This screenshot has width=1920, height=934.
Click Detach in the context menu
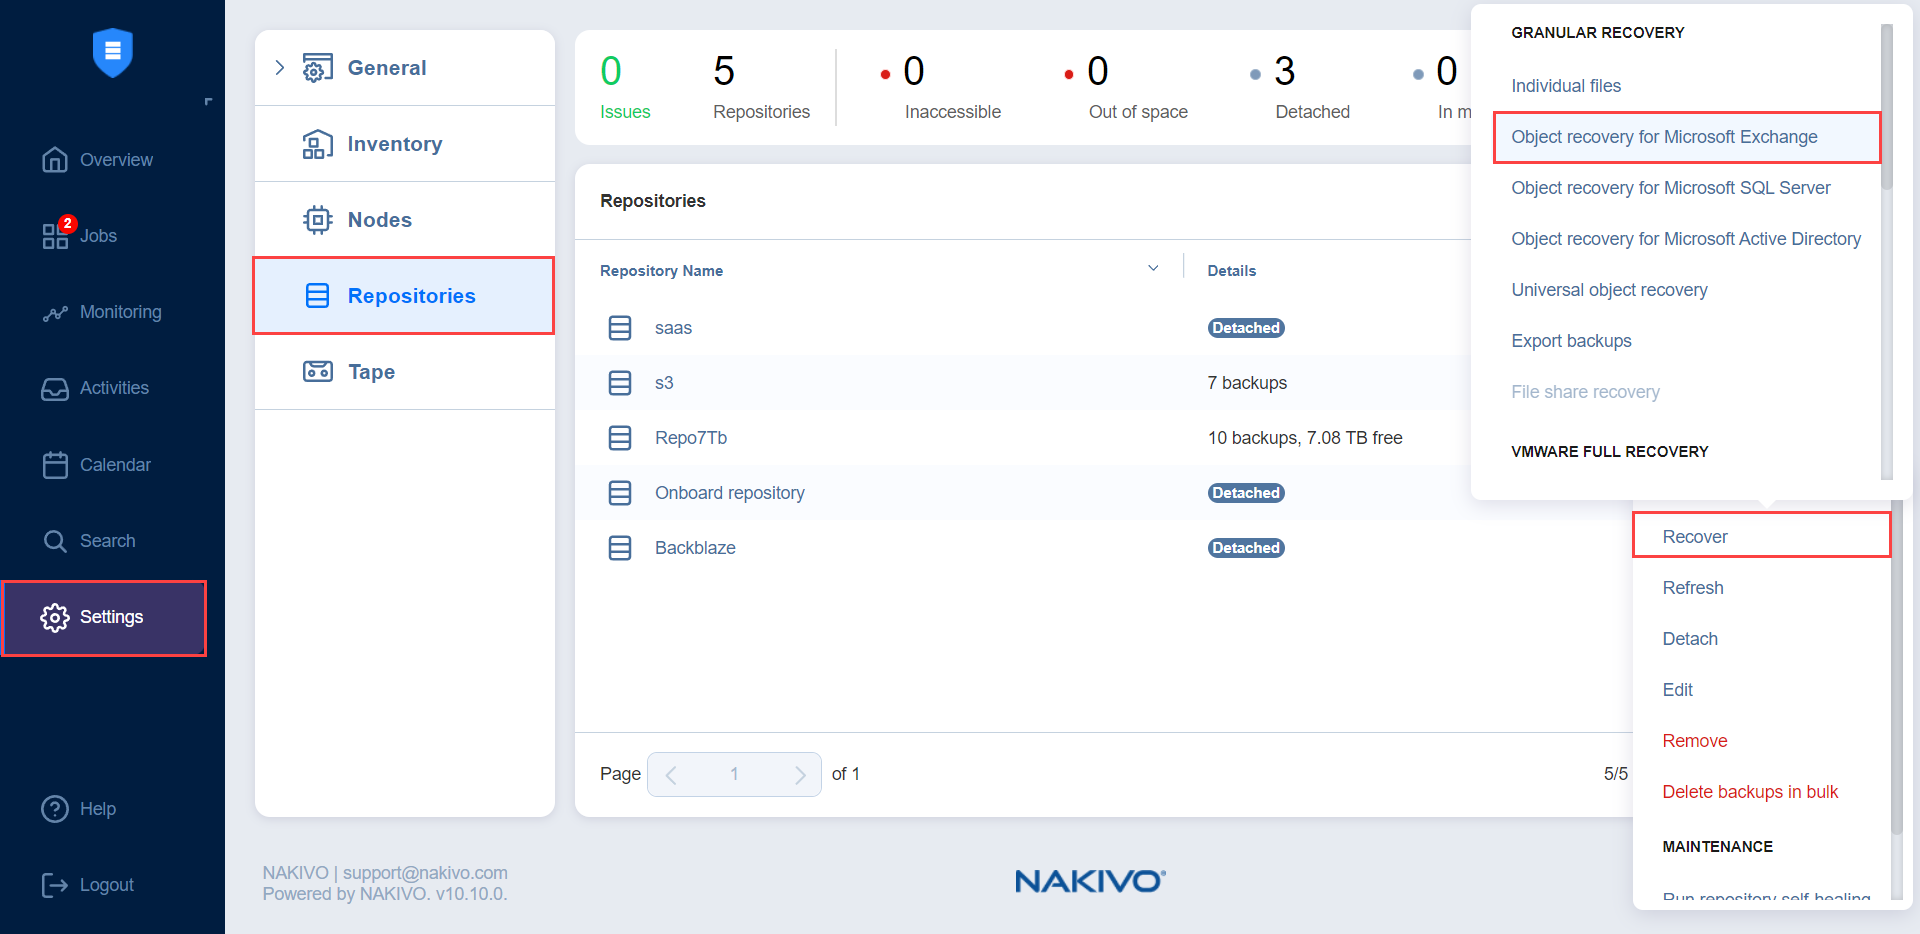click(x=1690, y=639)
